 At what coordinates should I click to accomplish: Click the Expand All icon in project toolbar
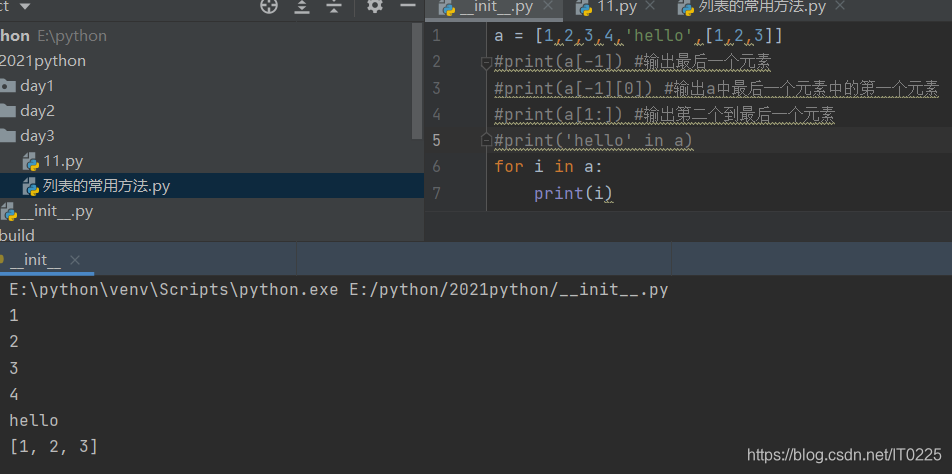302,7
